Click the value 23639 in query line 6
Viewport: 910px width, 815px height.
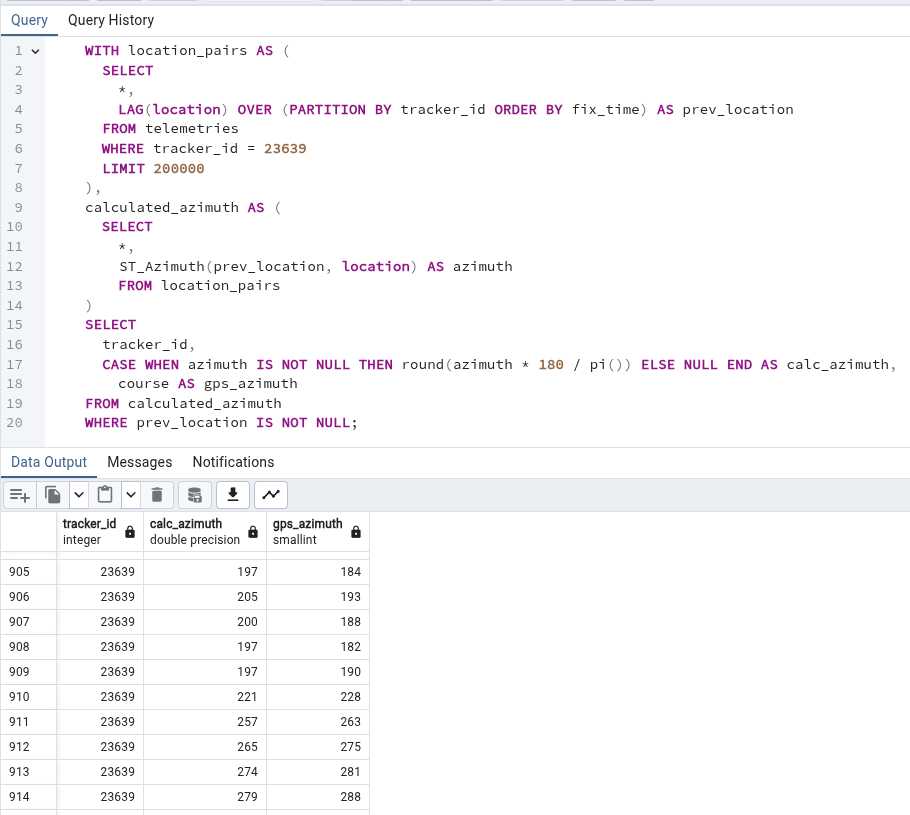285,149
